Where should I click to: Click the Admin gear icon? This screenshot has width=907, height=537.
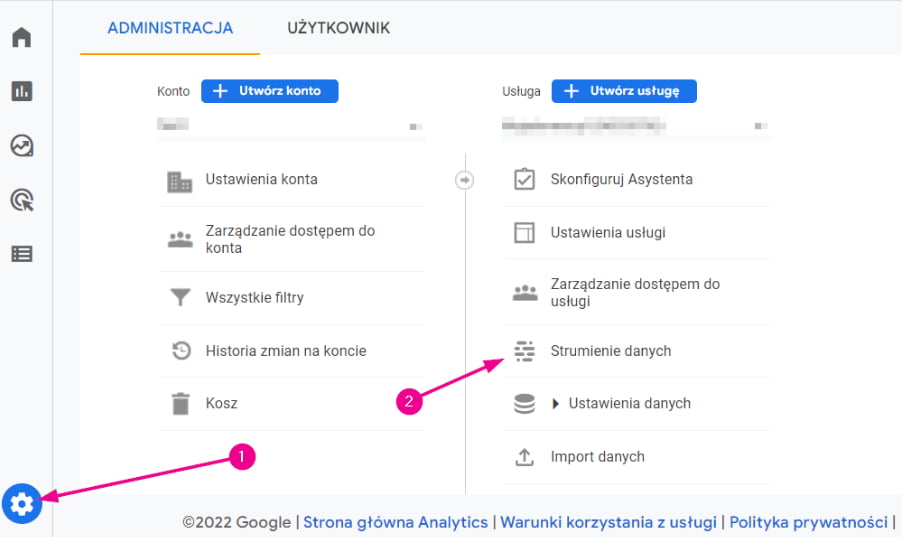(21, 503)
